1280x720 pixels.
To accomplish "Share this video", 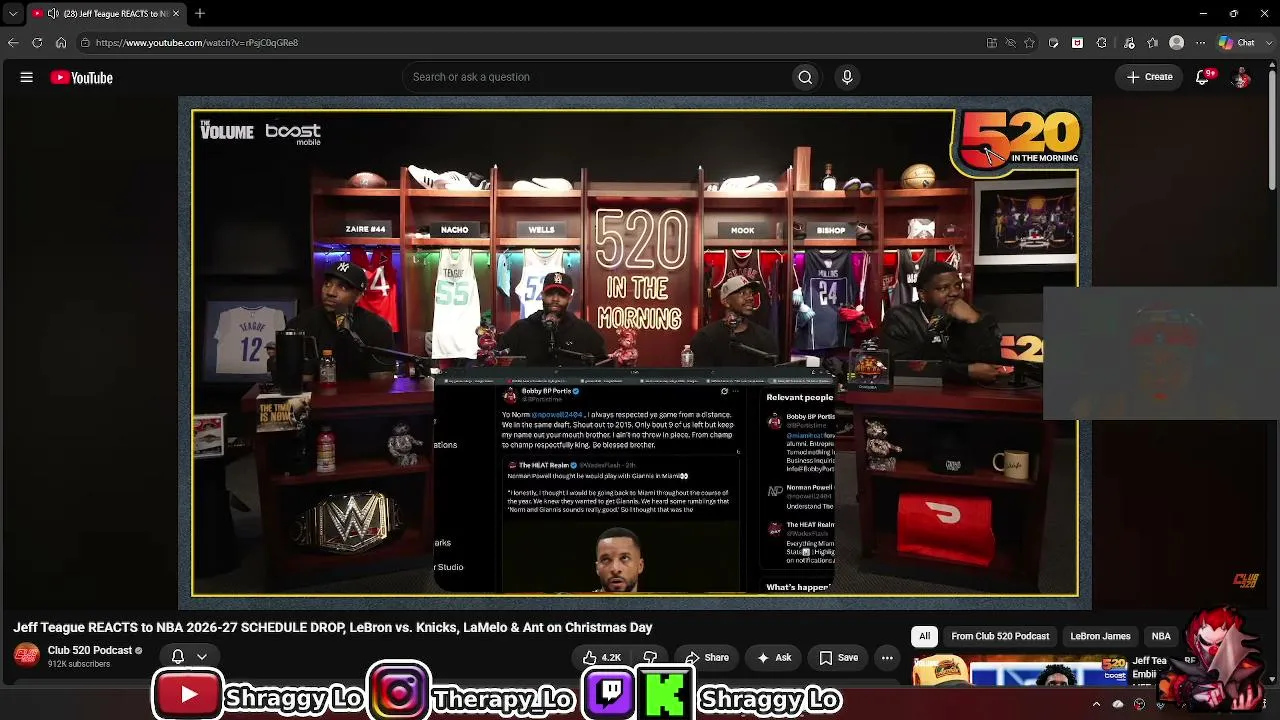I will [706, 657].
